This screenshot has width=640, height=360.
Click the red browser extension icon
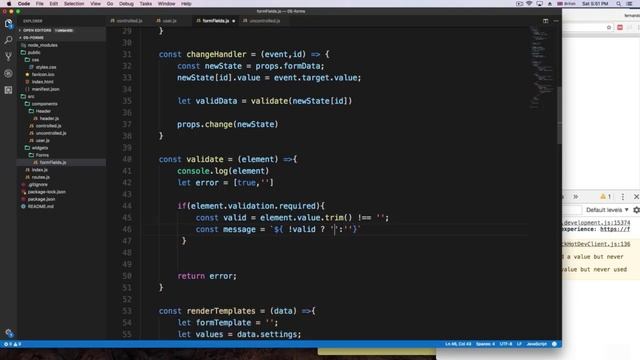pyautogui.click(x=620, y=27)
